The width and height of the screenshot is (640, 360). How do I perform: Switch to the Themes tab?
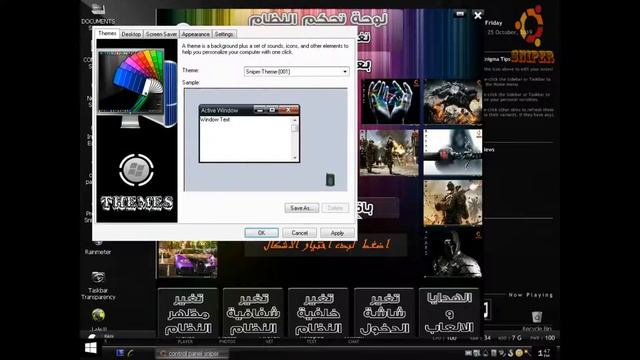pos(107,33)
